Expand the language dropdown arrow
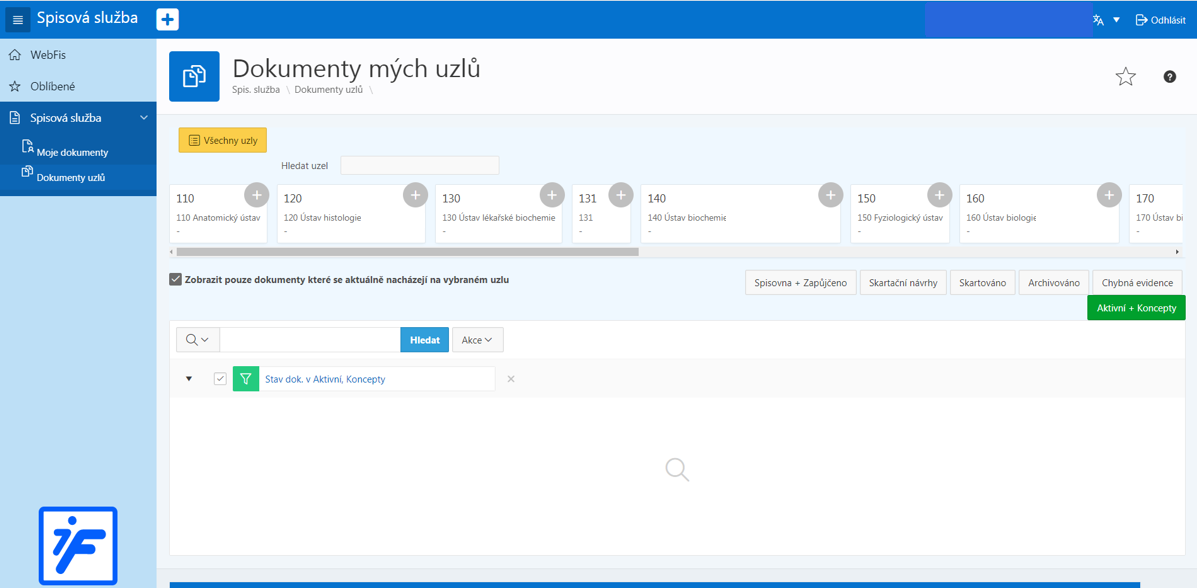 (1116, 20)
